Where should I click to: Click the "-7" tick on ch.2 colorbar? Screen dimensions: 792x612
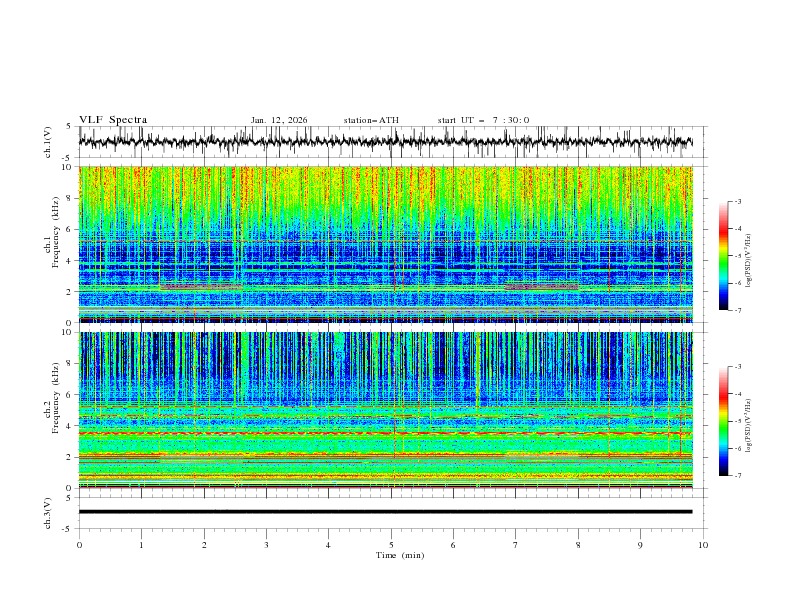pos(738,476)
